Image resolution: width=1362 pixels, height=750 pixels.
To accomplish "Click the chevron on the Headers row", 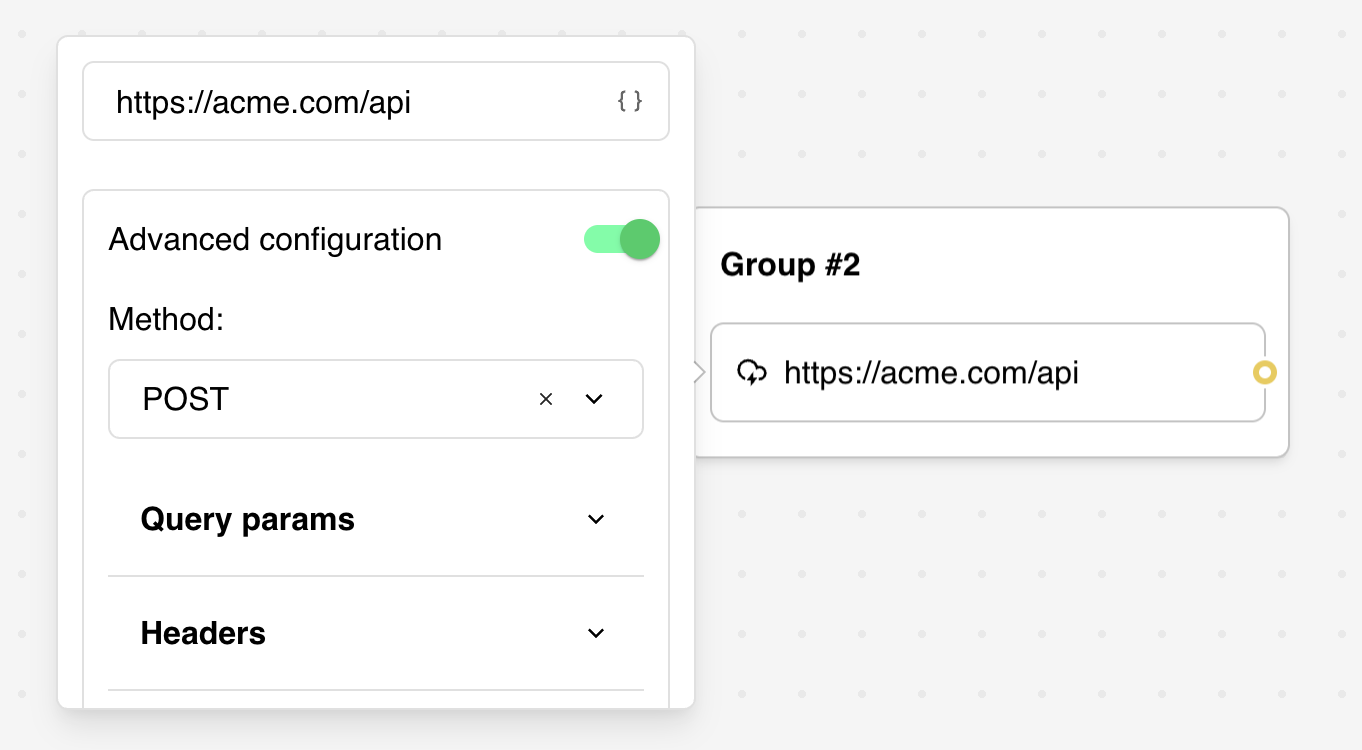I will pos(596,633).
